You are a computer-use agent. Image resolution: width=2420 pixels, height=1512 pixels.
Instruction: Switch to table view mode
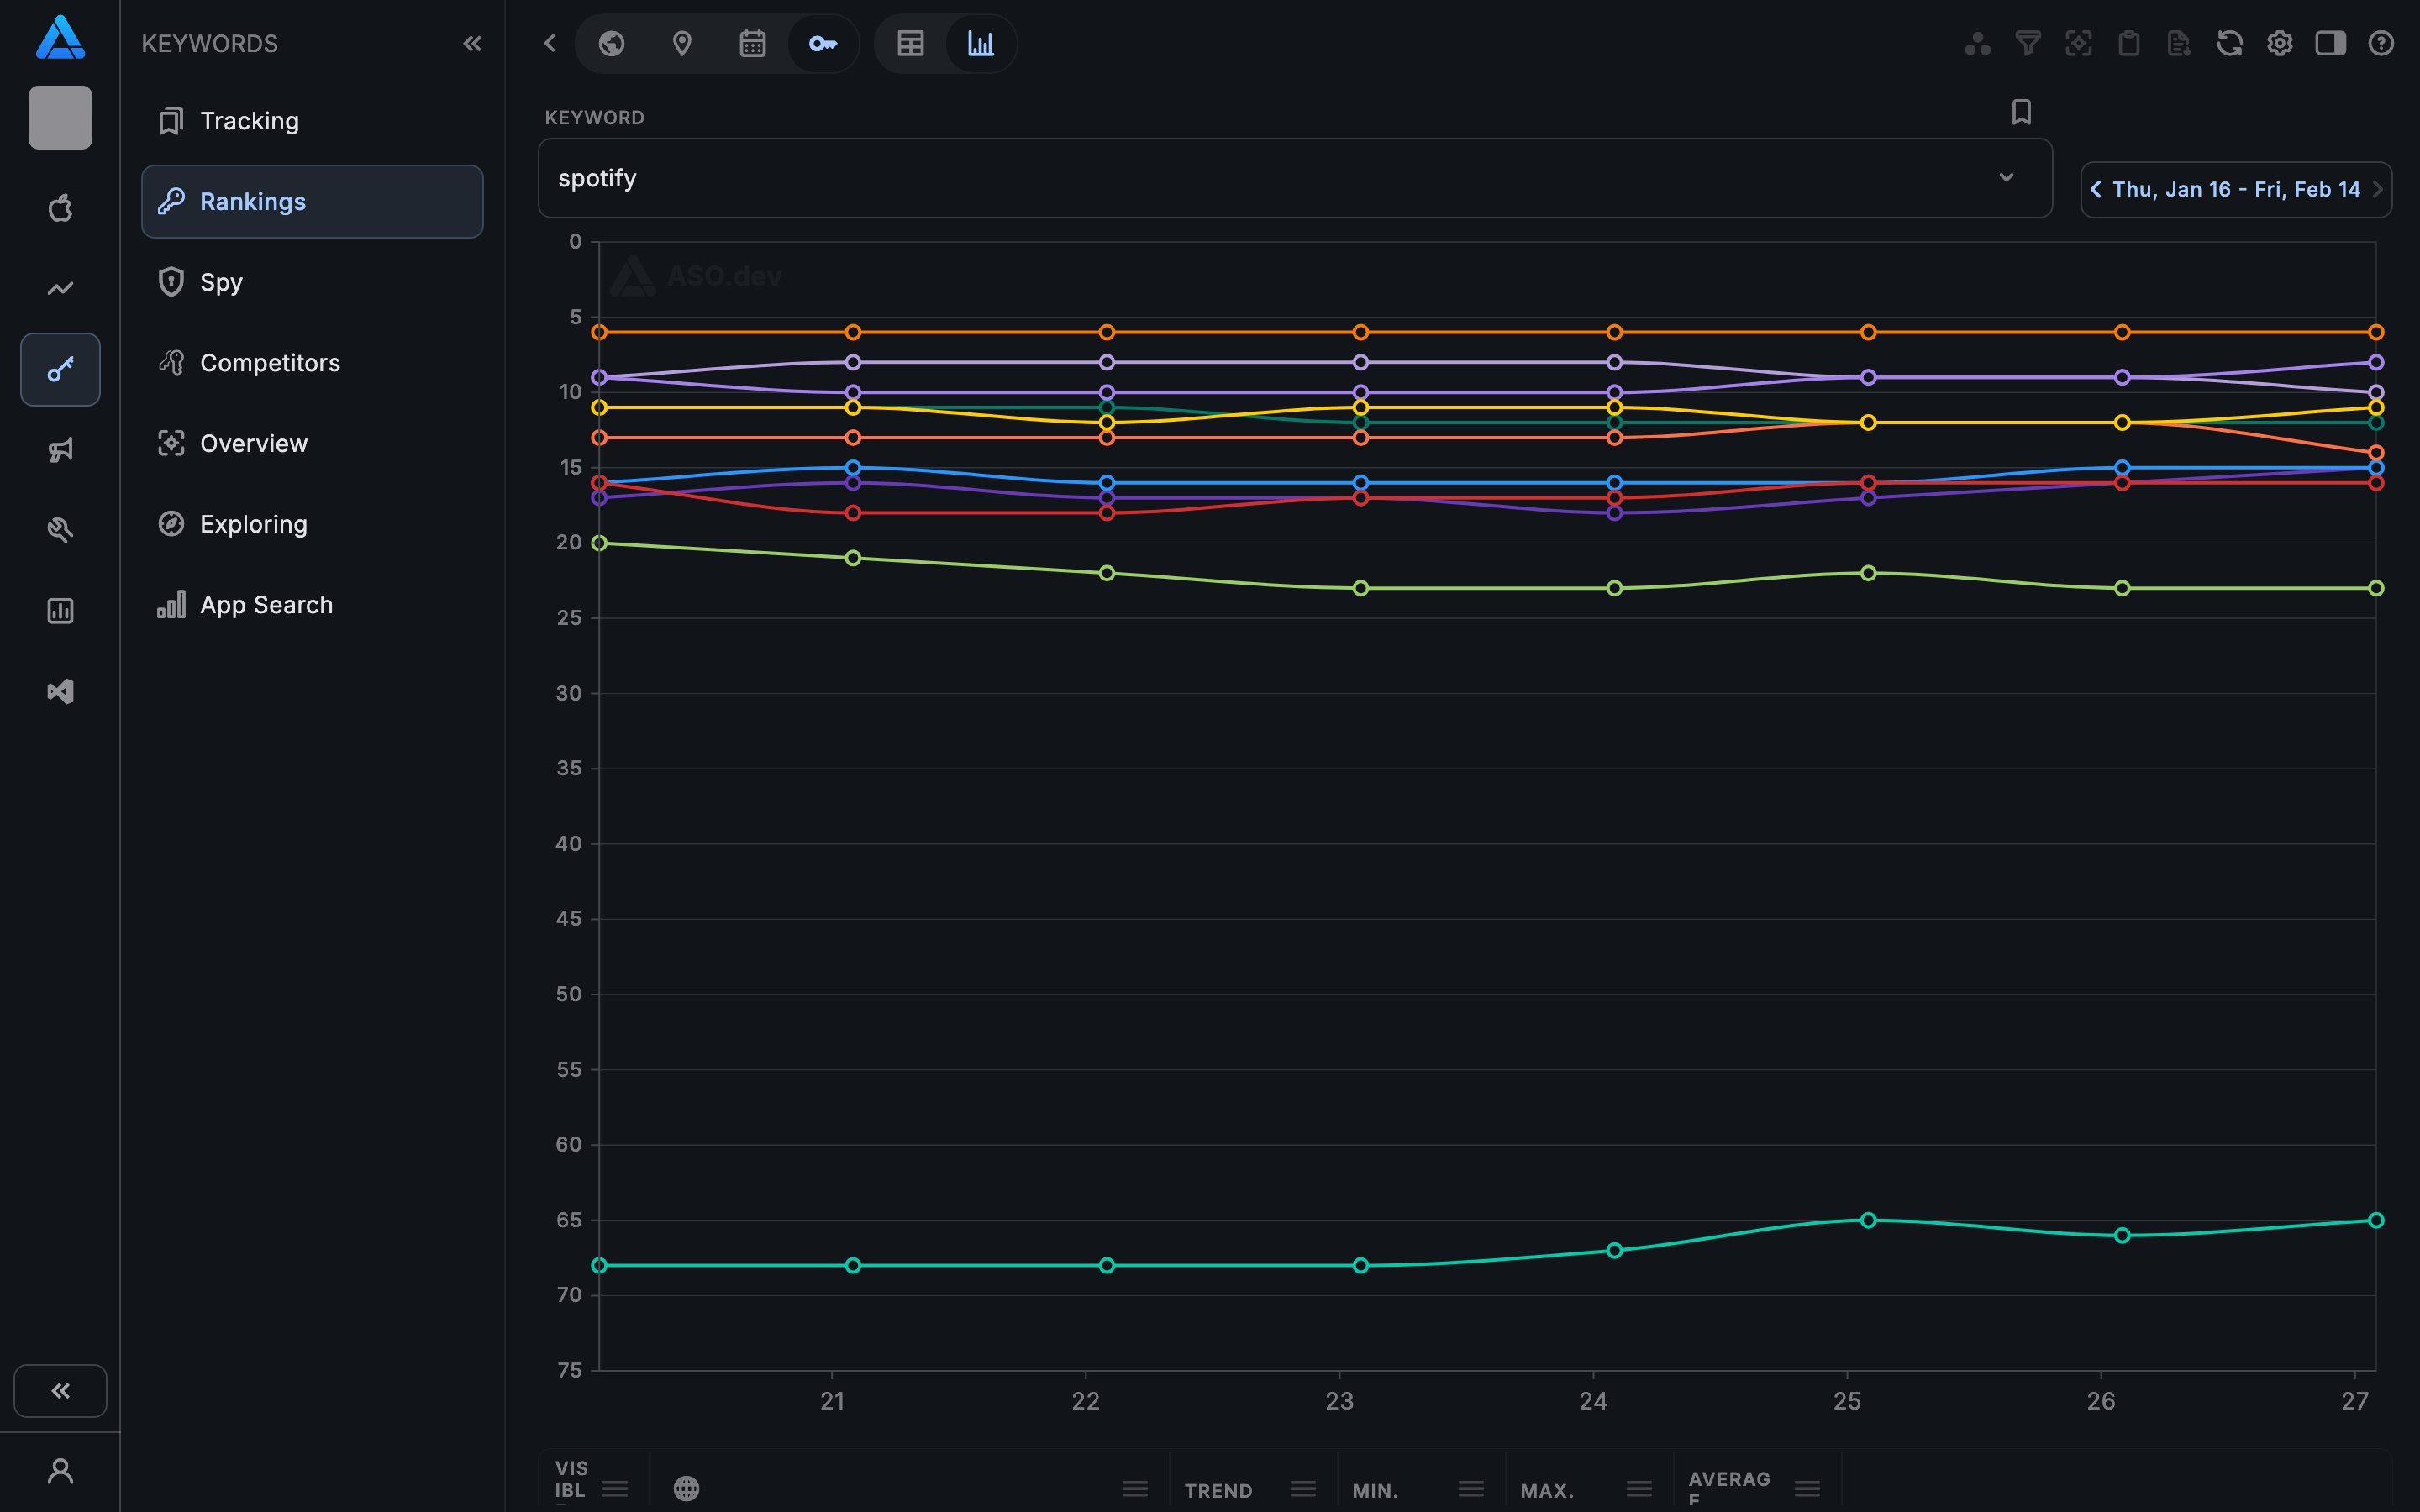[x=910, y=43]
